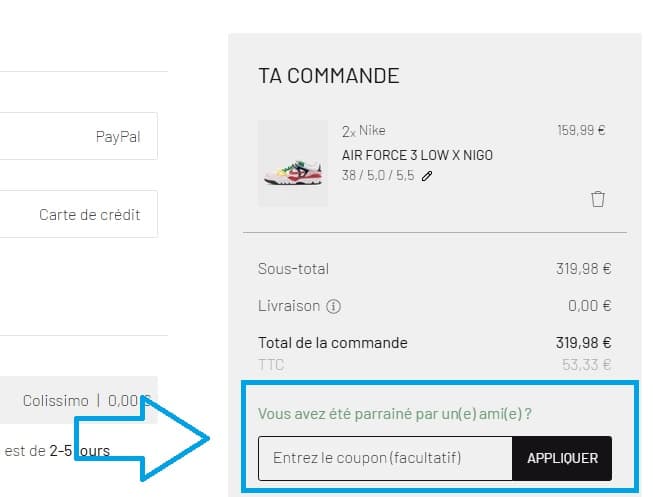Click the TTC amount 53,33 €
The image size is (653, 497).
click(x=586, y=364)
